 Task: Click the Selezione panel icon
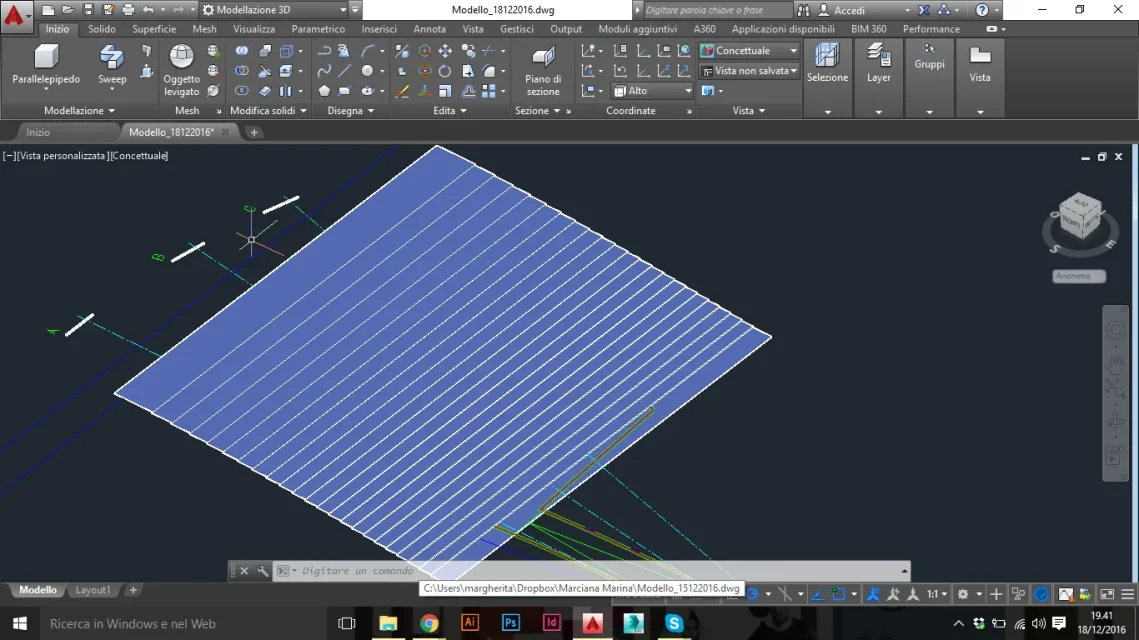coord(827,64)
